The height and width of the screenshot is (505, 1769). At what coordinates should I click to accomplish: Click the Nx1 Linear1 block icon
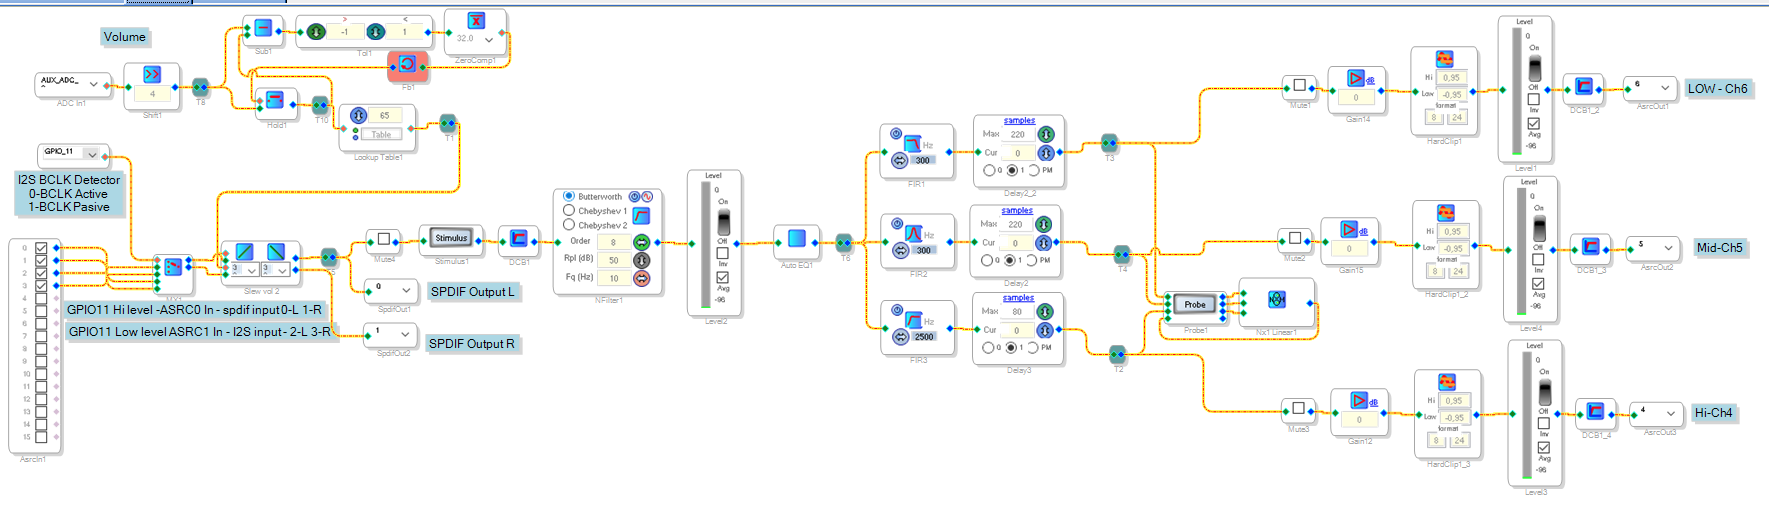1277,299
